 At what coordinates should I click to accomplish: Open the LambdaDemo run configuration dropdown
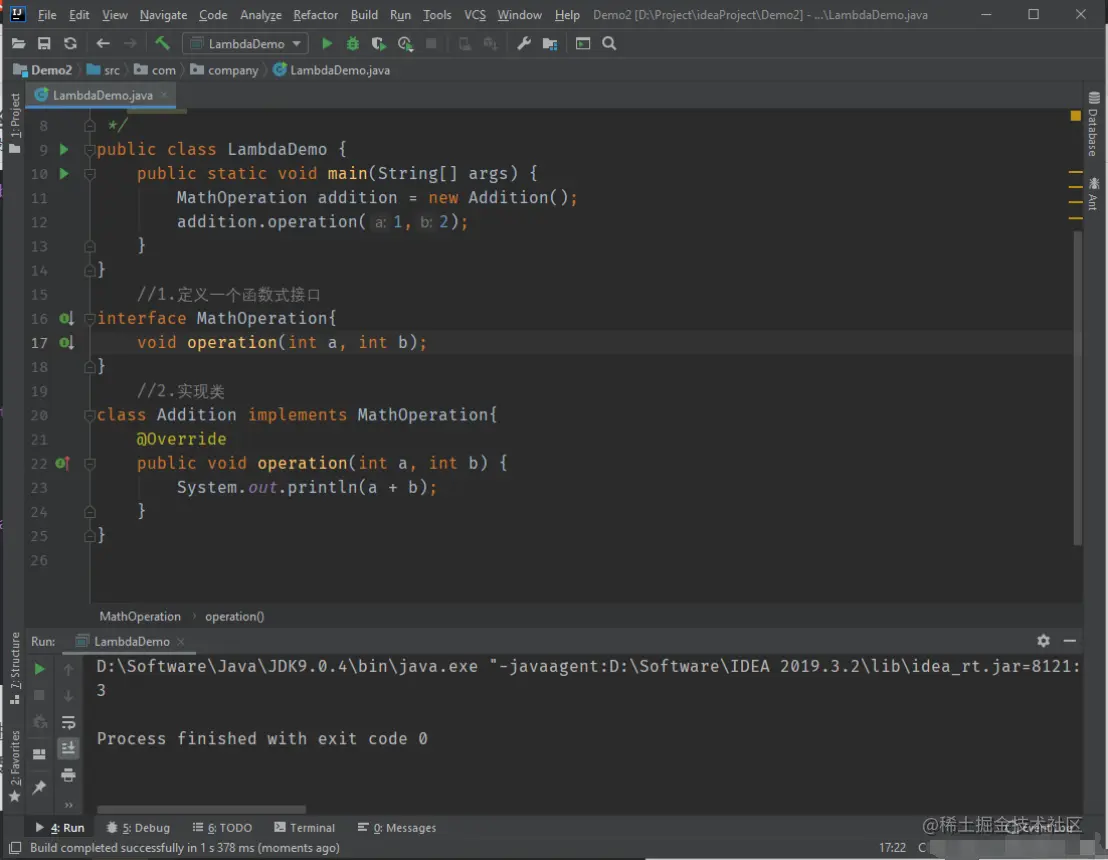[246, 44]
